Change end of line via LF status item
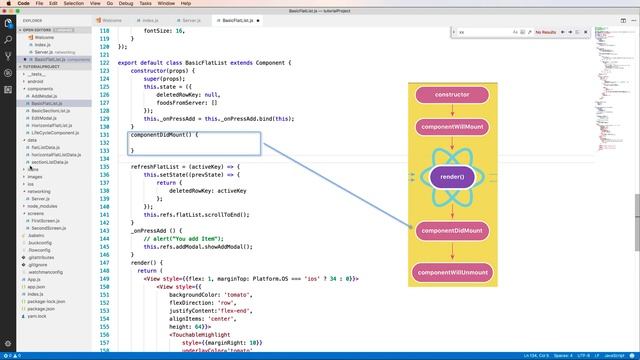 point(597,356)
